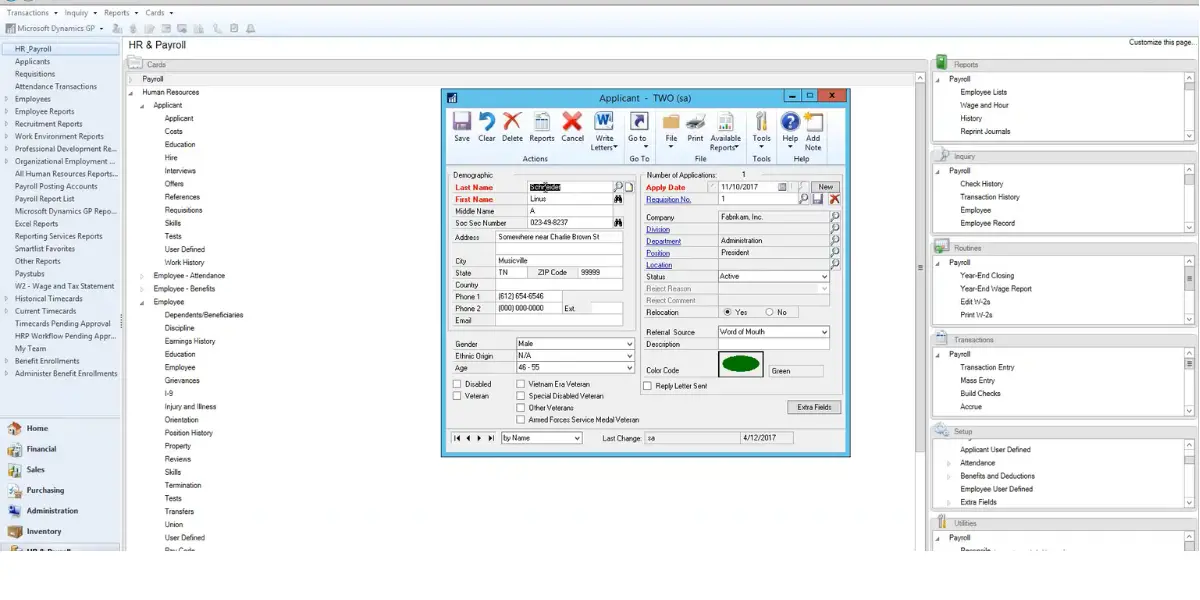1200x600 pixels.
Task: Click the City field showing Musicville
Action: point(559,260)
